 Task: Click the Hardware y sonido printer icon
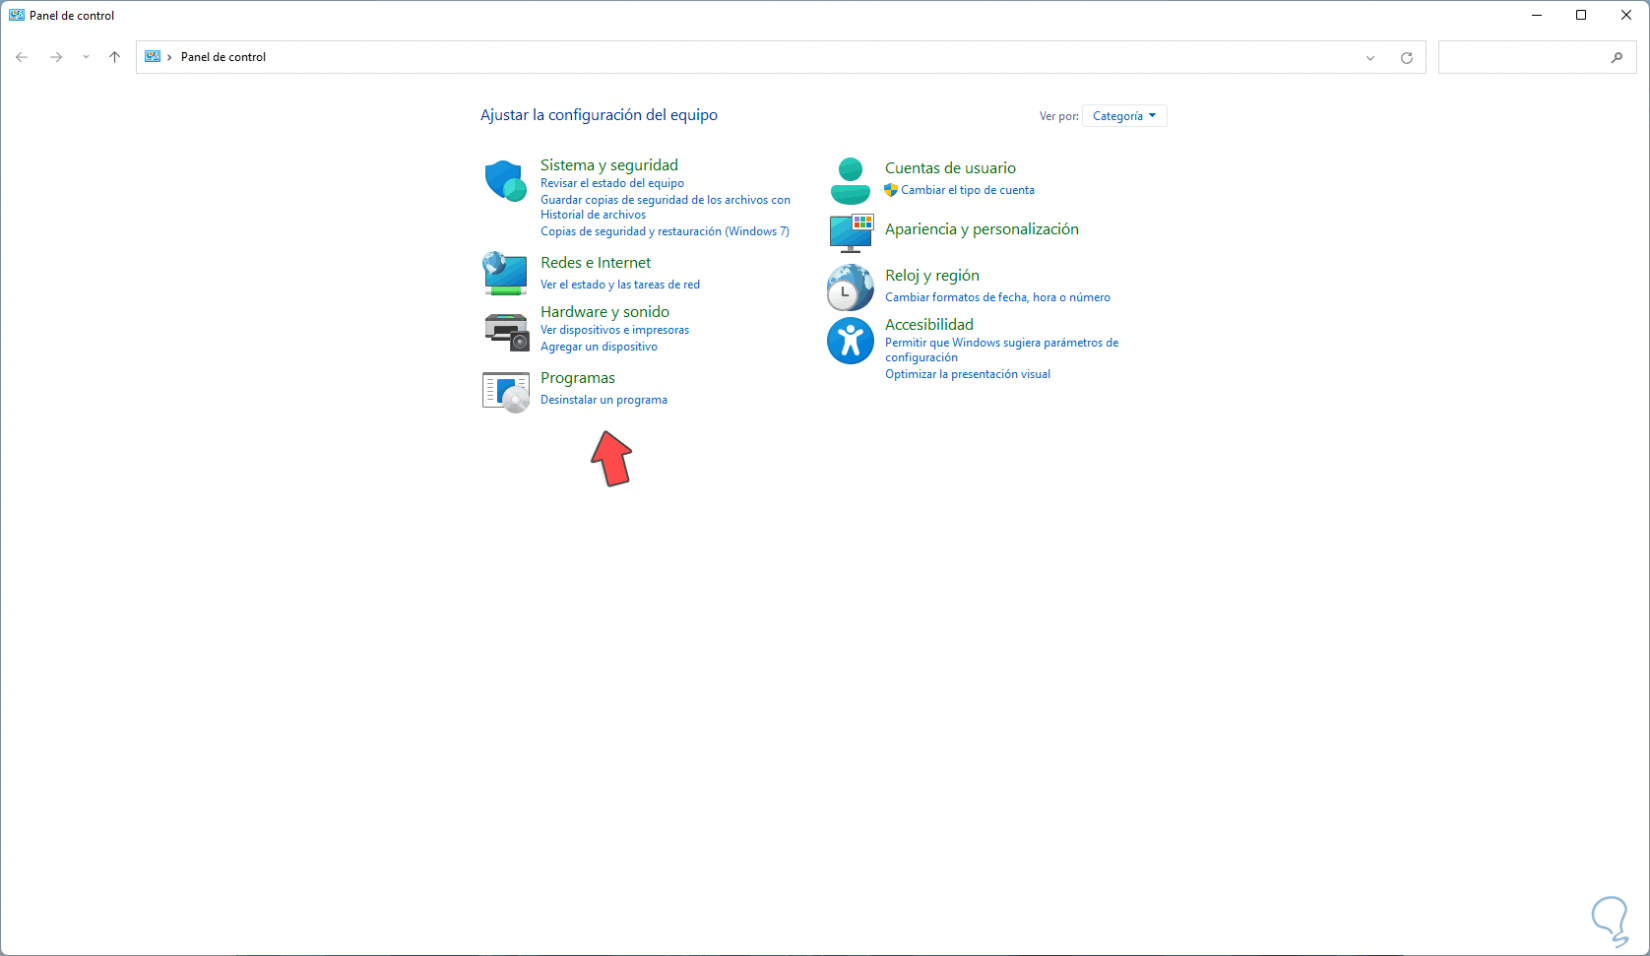click(x=506, y=331)
